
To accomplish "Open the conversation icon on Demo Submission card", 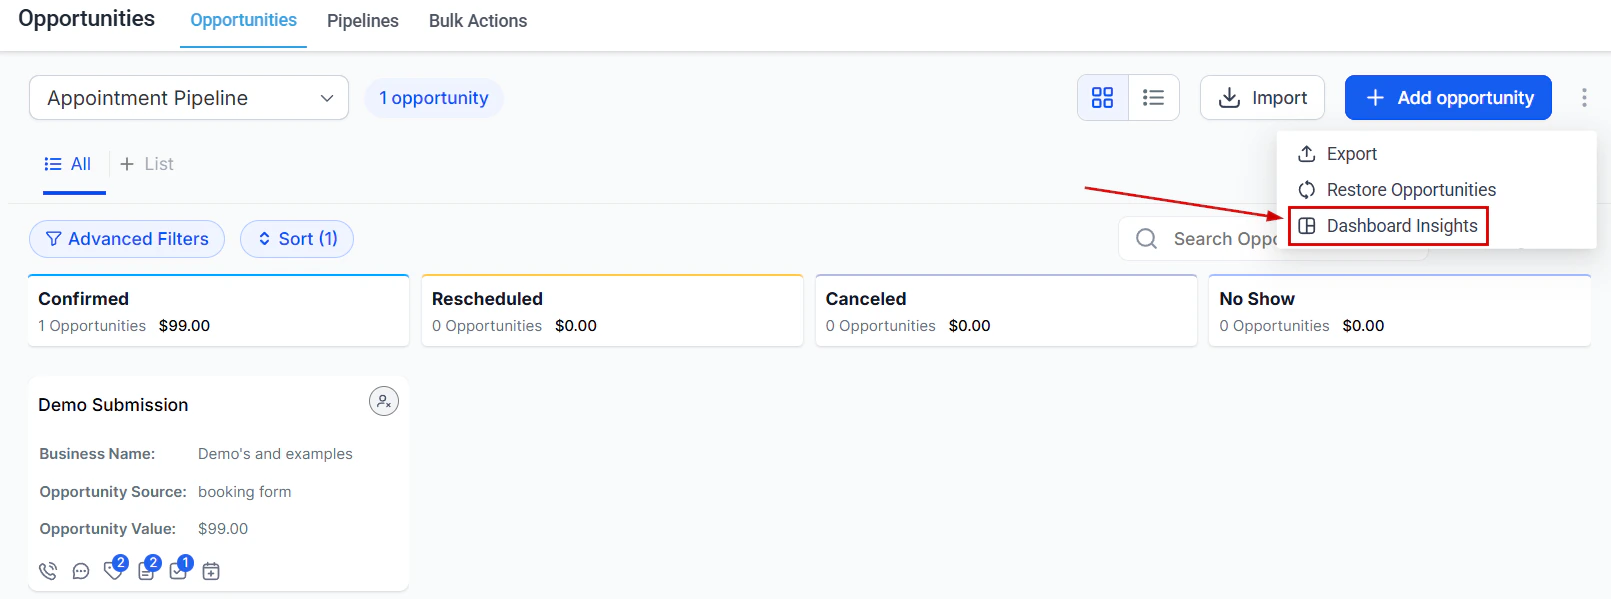I will pos(80,570).
